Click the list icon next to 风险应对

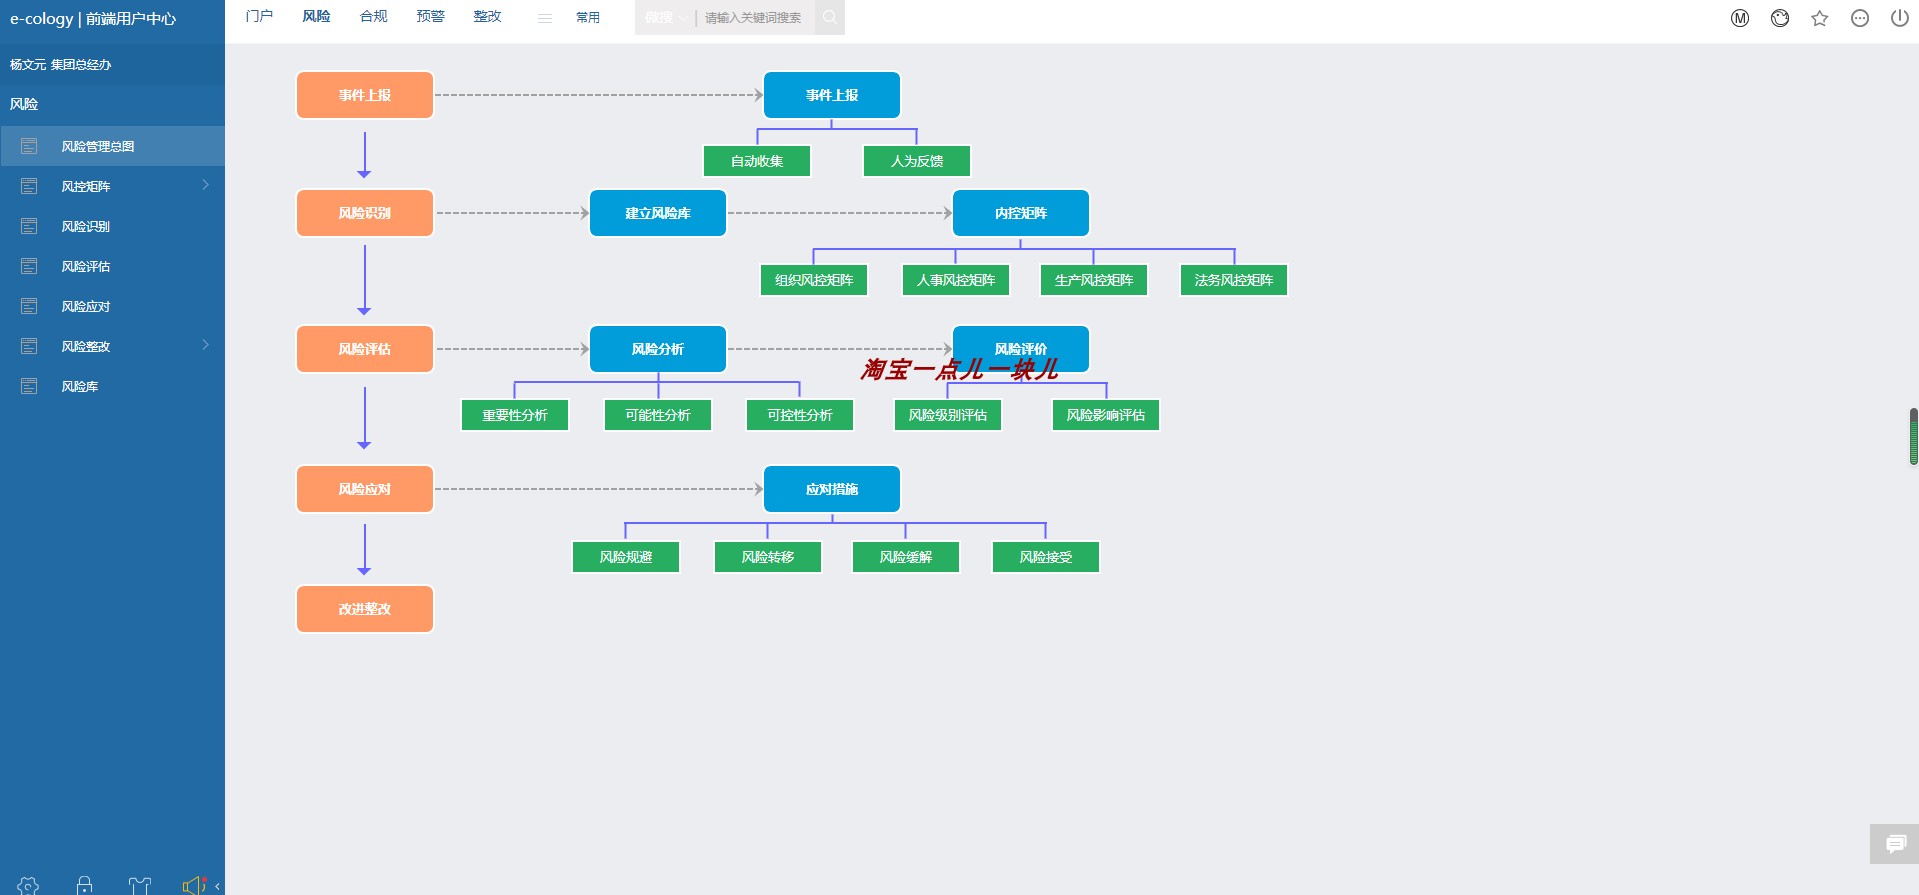[x=29, y=306]
